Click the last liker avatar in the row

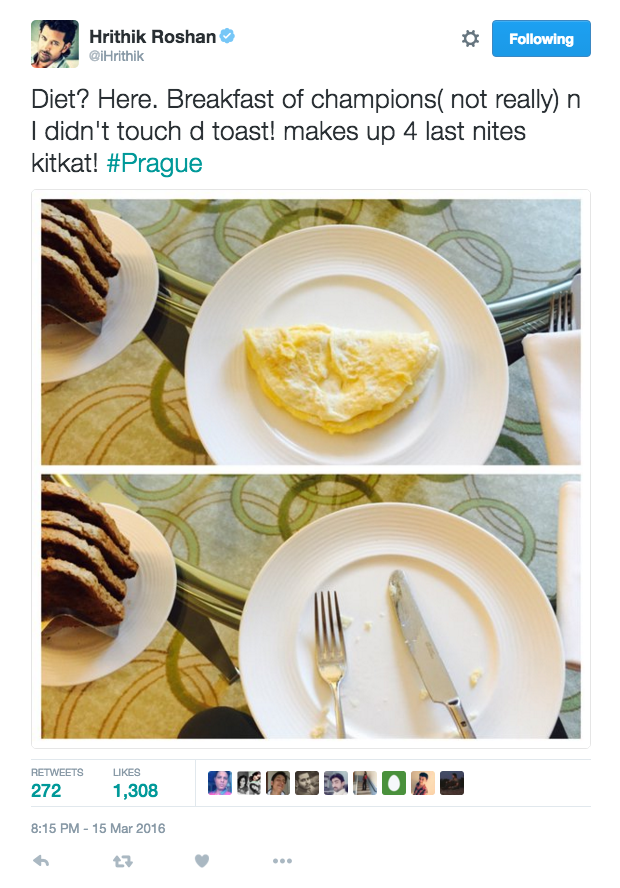coord(452,783)
